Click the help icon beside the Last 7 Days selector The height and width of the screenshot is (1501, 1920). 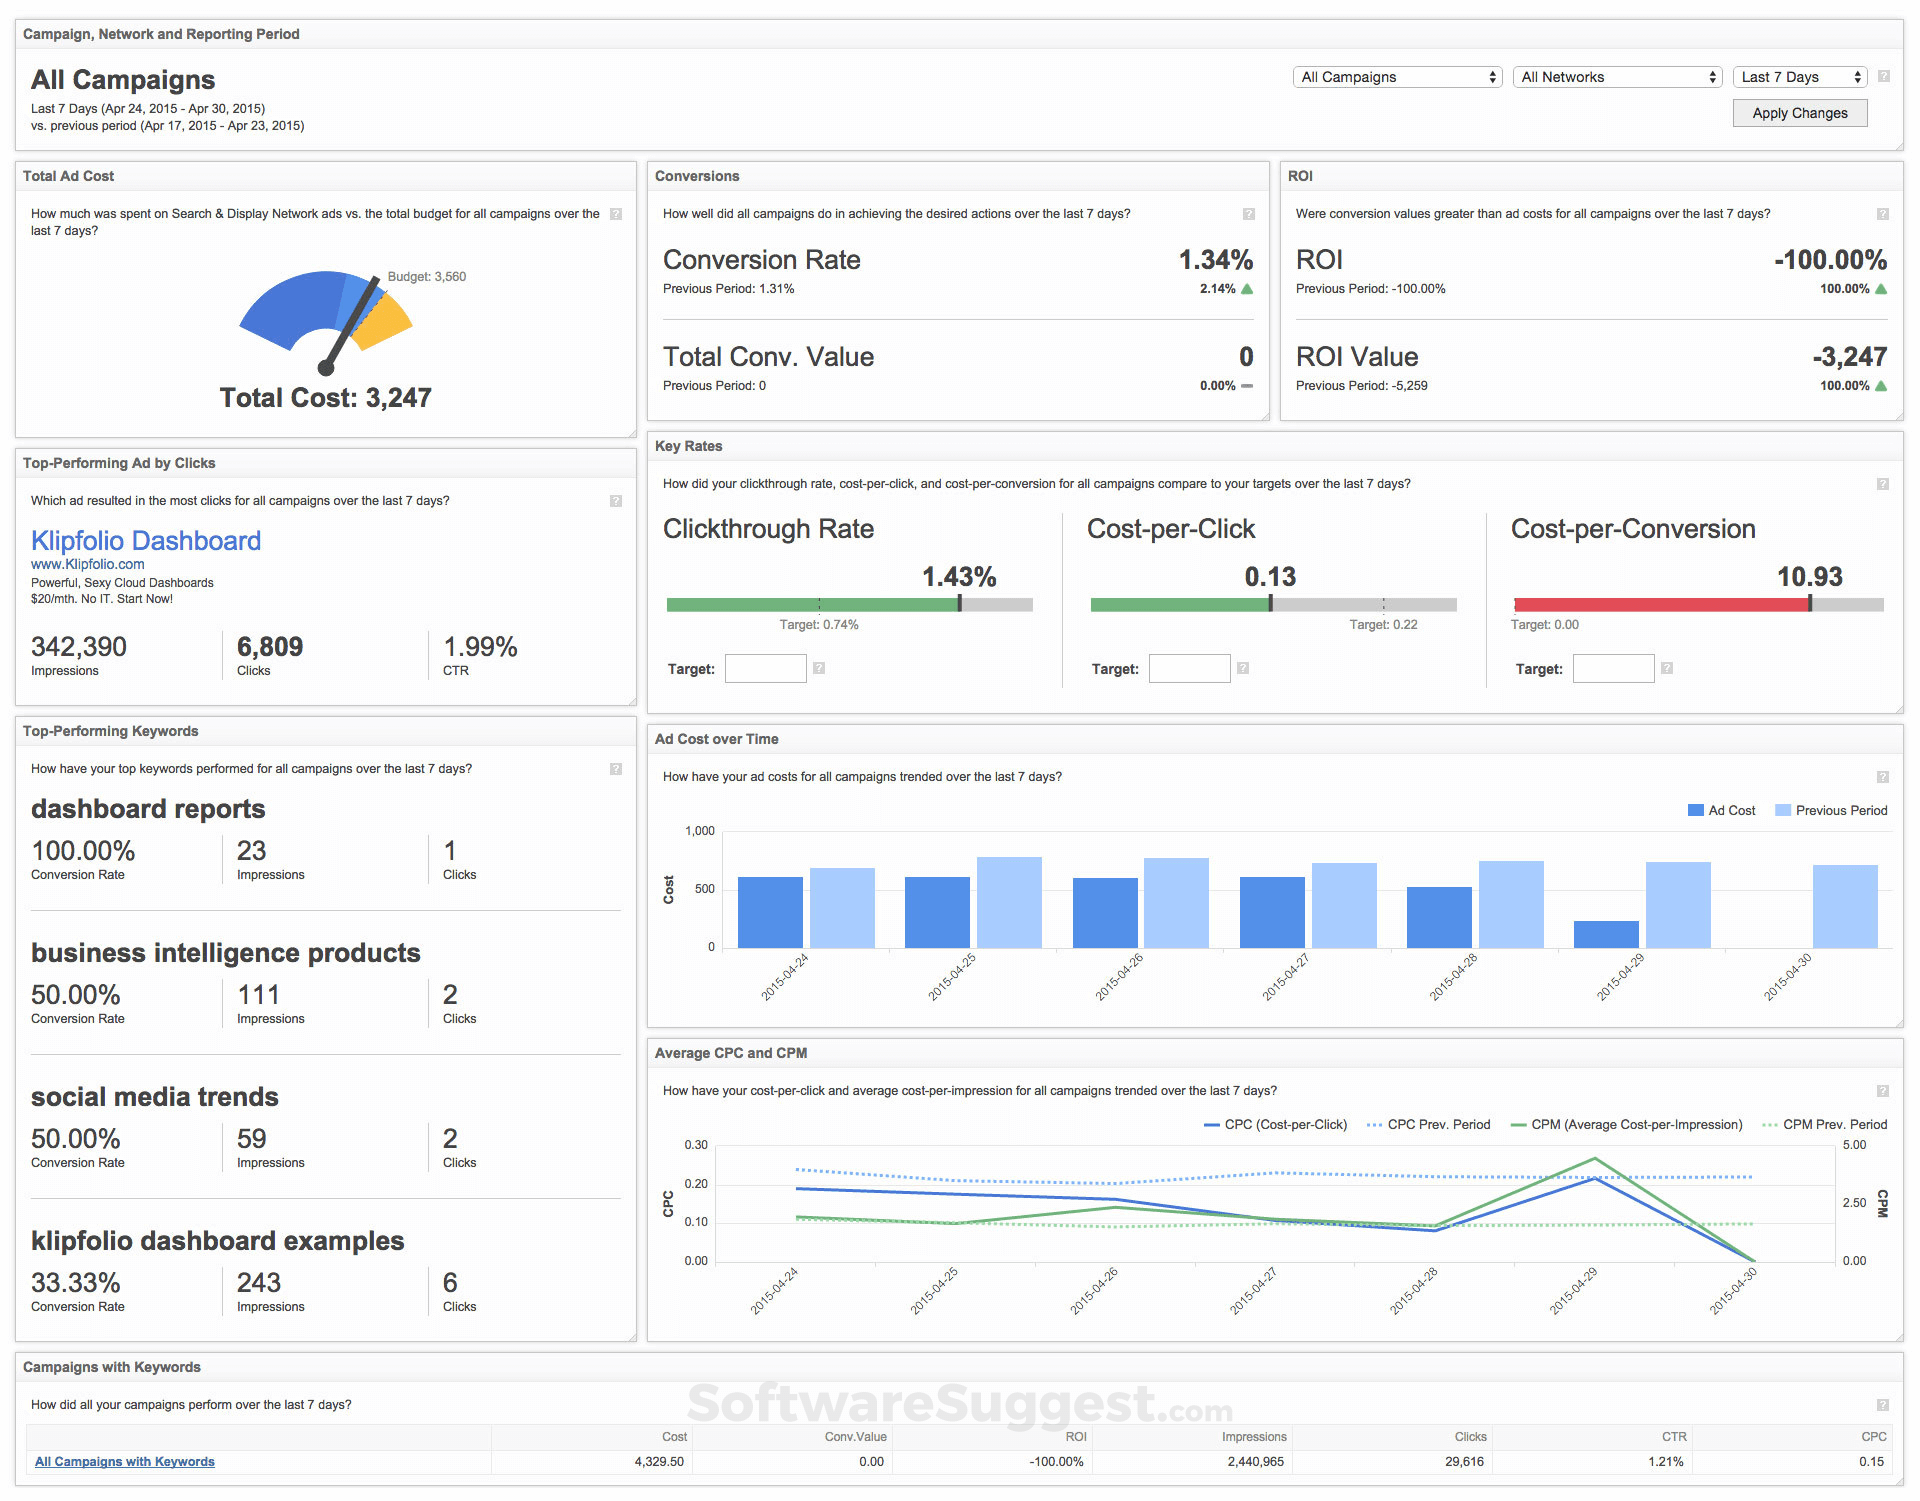pos(1884,76)
